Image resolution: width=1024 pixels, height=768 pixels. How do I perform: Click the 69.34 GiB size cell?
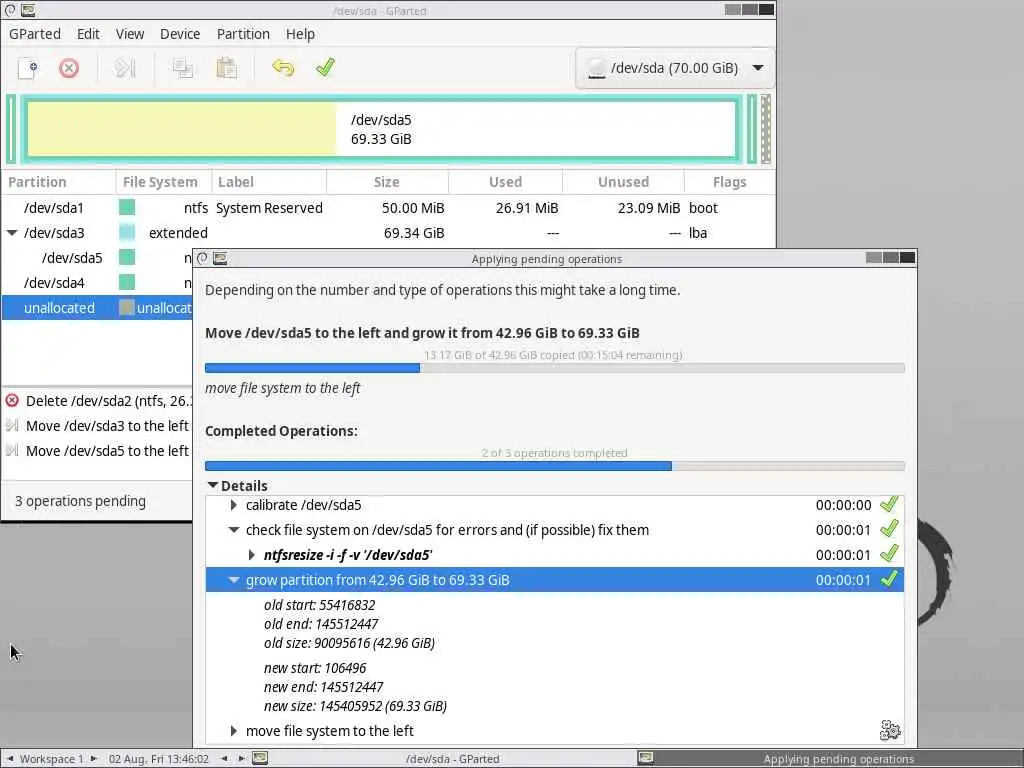click(x=414, y=233)
